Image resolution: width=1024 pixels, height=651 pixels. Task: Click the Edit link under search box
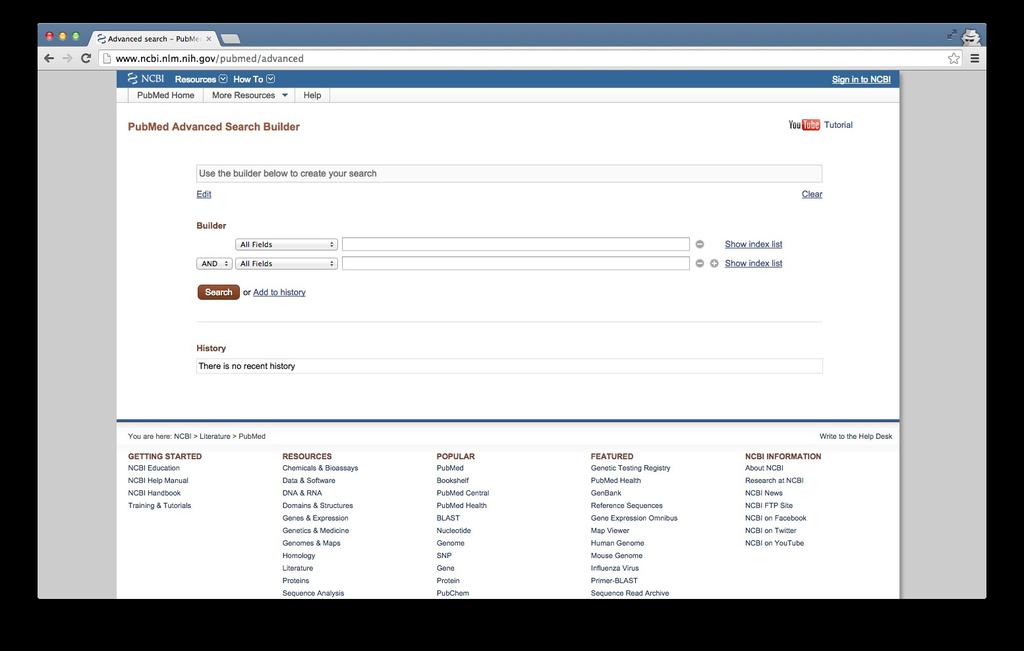204,194
